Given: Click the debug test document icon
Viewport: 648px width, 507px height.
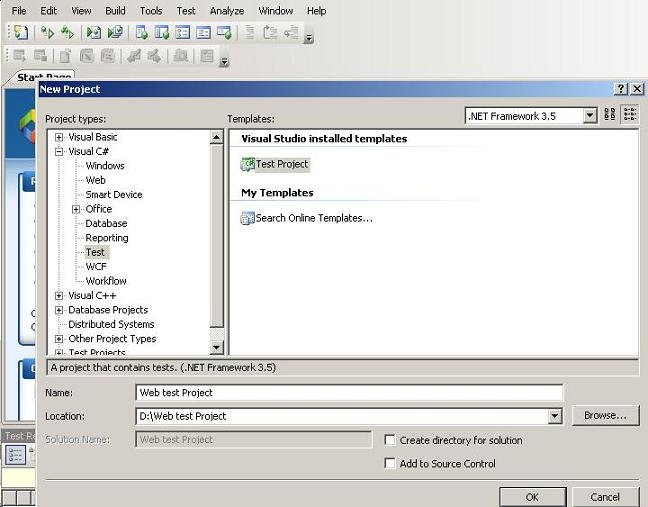Looking at the screenshot, I should coord(94,33).
